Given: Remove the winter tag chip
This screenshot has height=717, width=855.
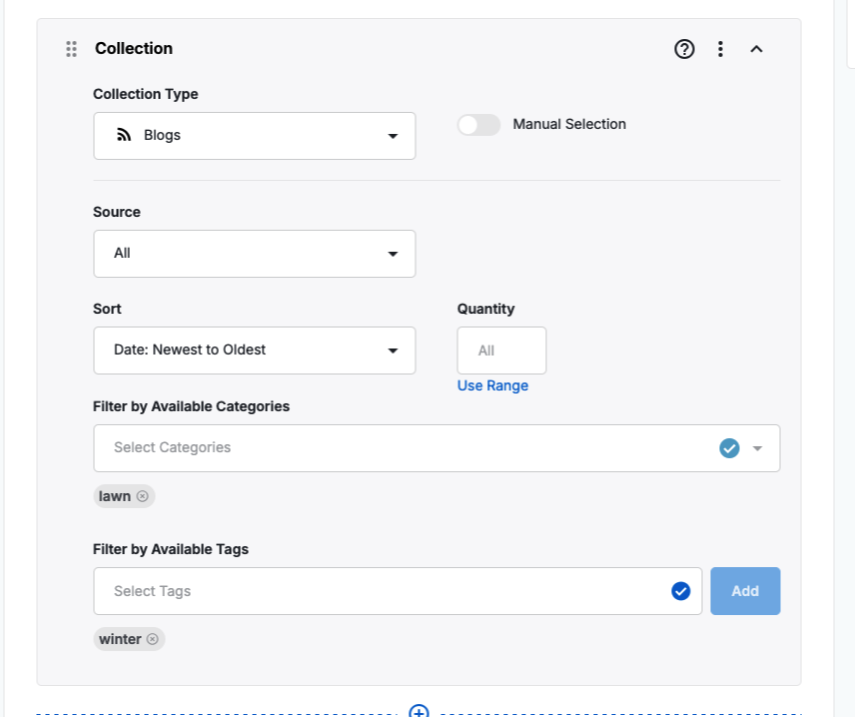Looking at the screenshot, I should coord(152,639).
